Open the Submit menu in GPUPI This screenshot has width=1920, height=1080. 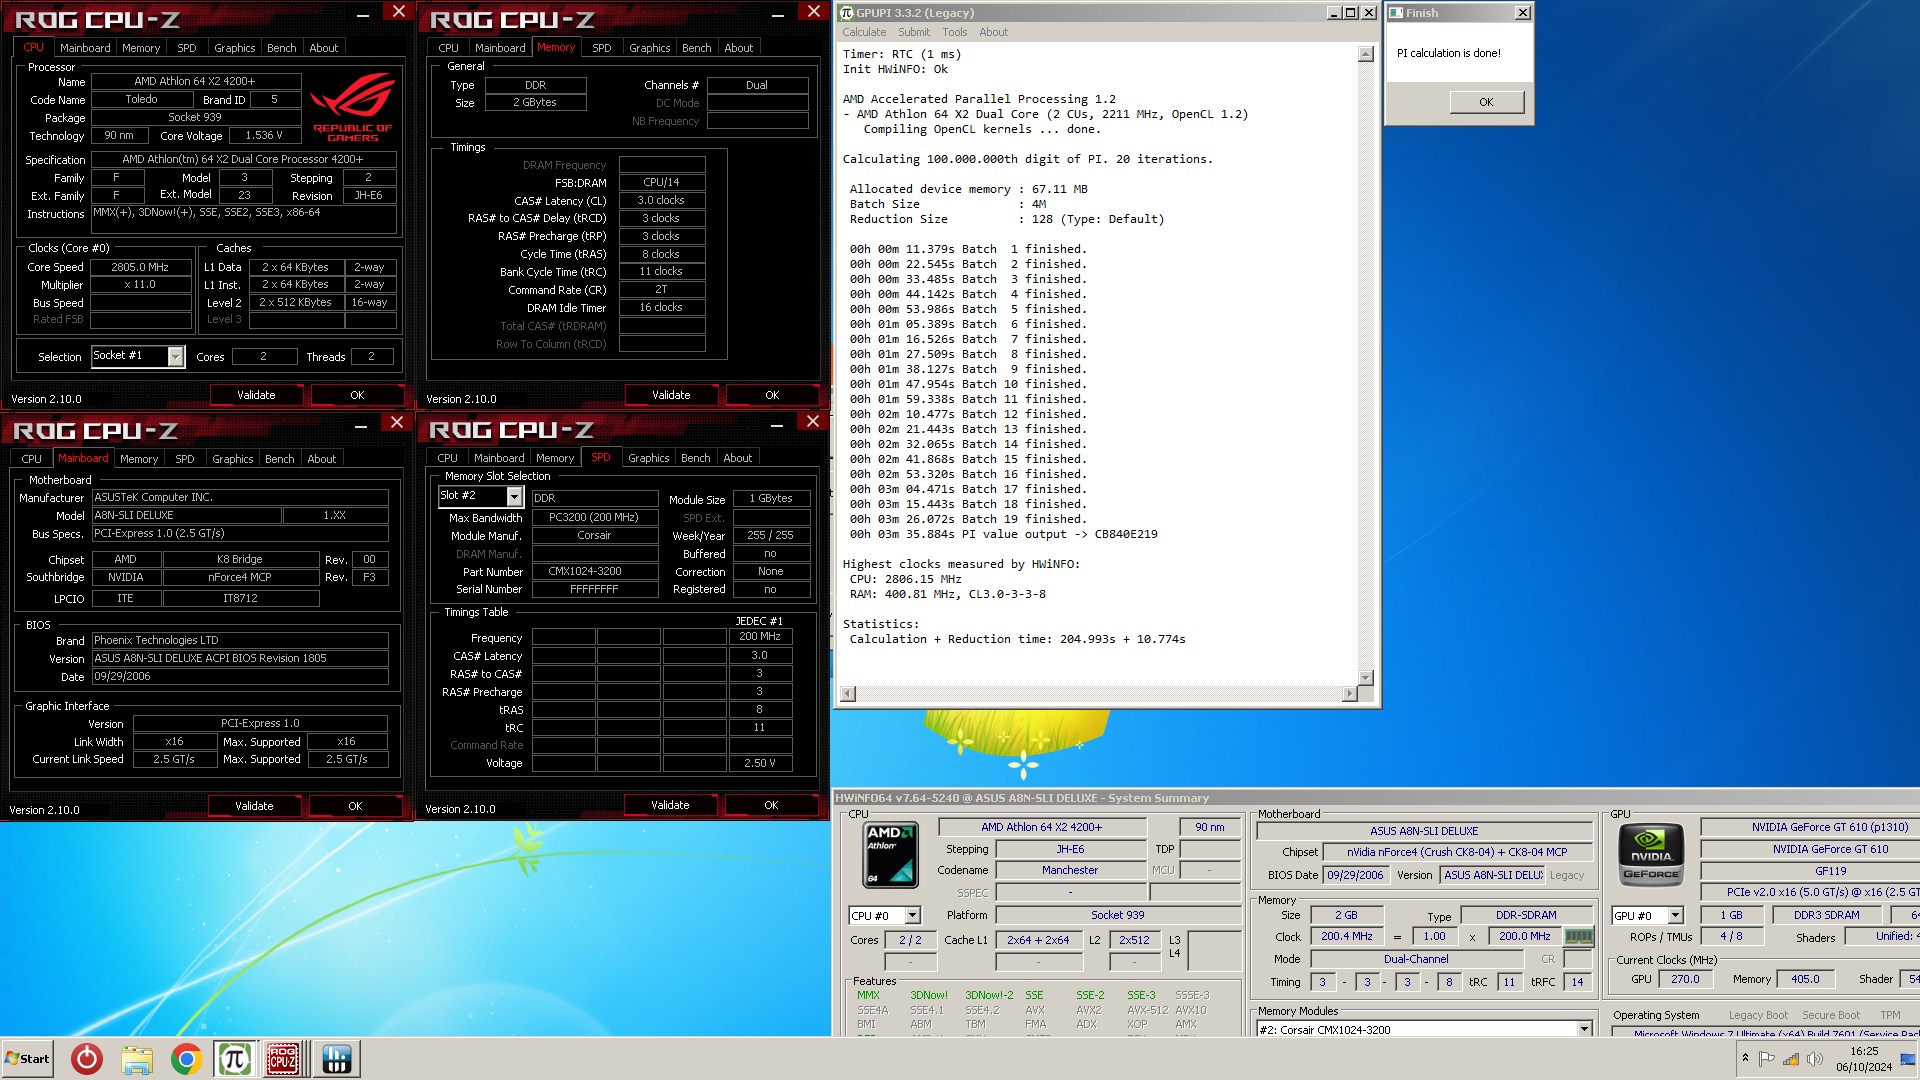913,32
